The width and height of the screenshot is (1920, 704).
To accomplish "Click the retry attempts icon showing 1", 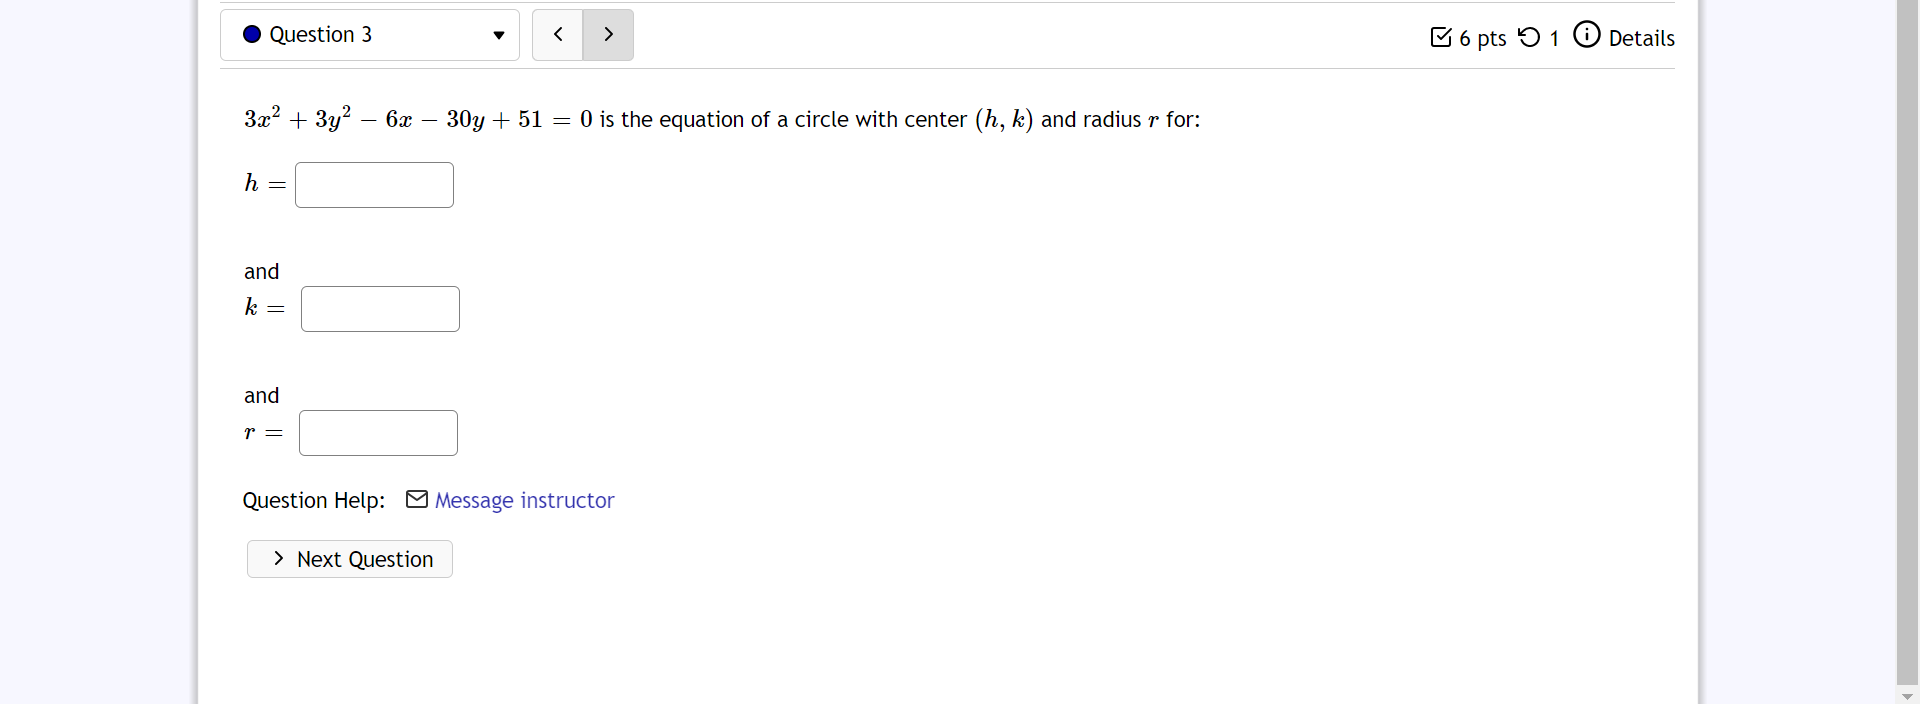I will 1529,37.
